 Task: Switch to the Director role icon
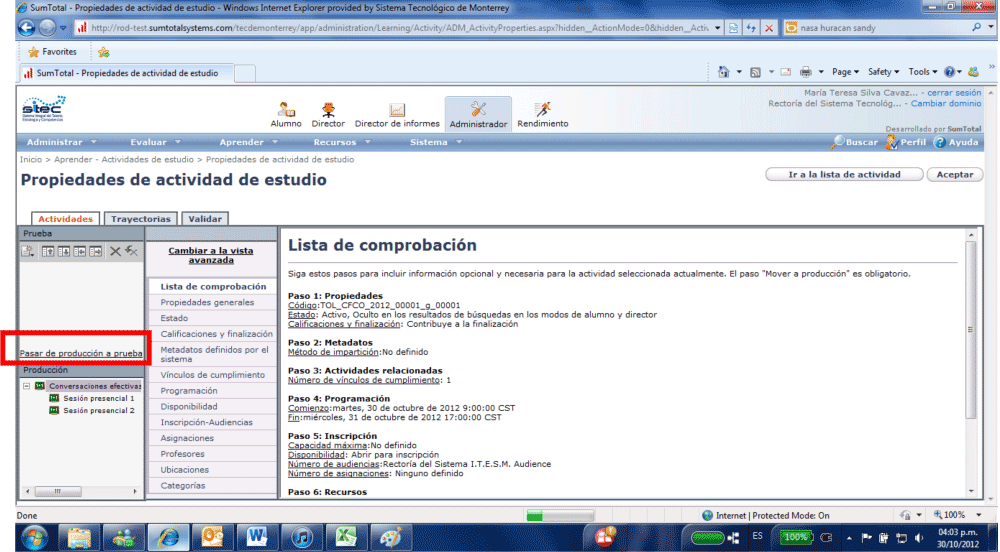328,115
